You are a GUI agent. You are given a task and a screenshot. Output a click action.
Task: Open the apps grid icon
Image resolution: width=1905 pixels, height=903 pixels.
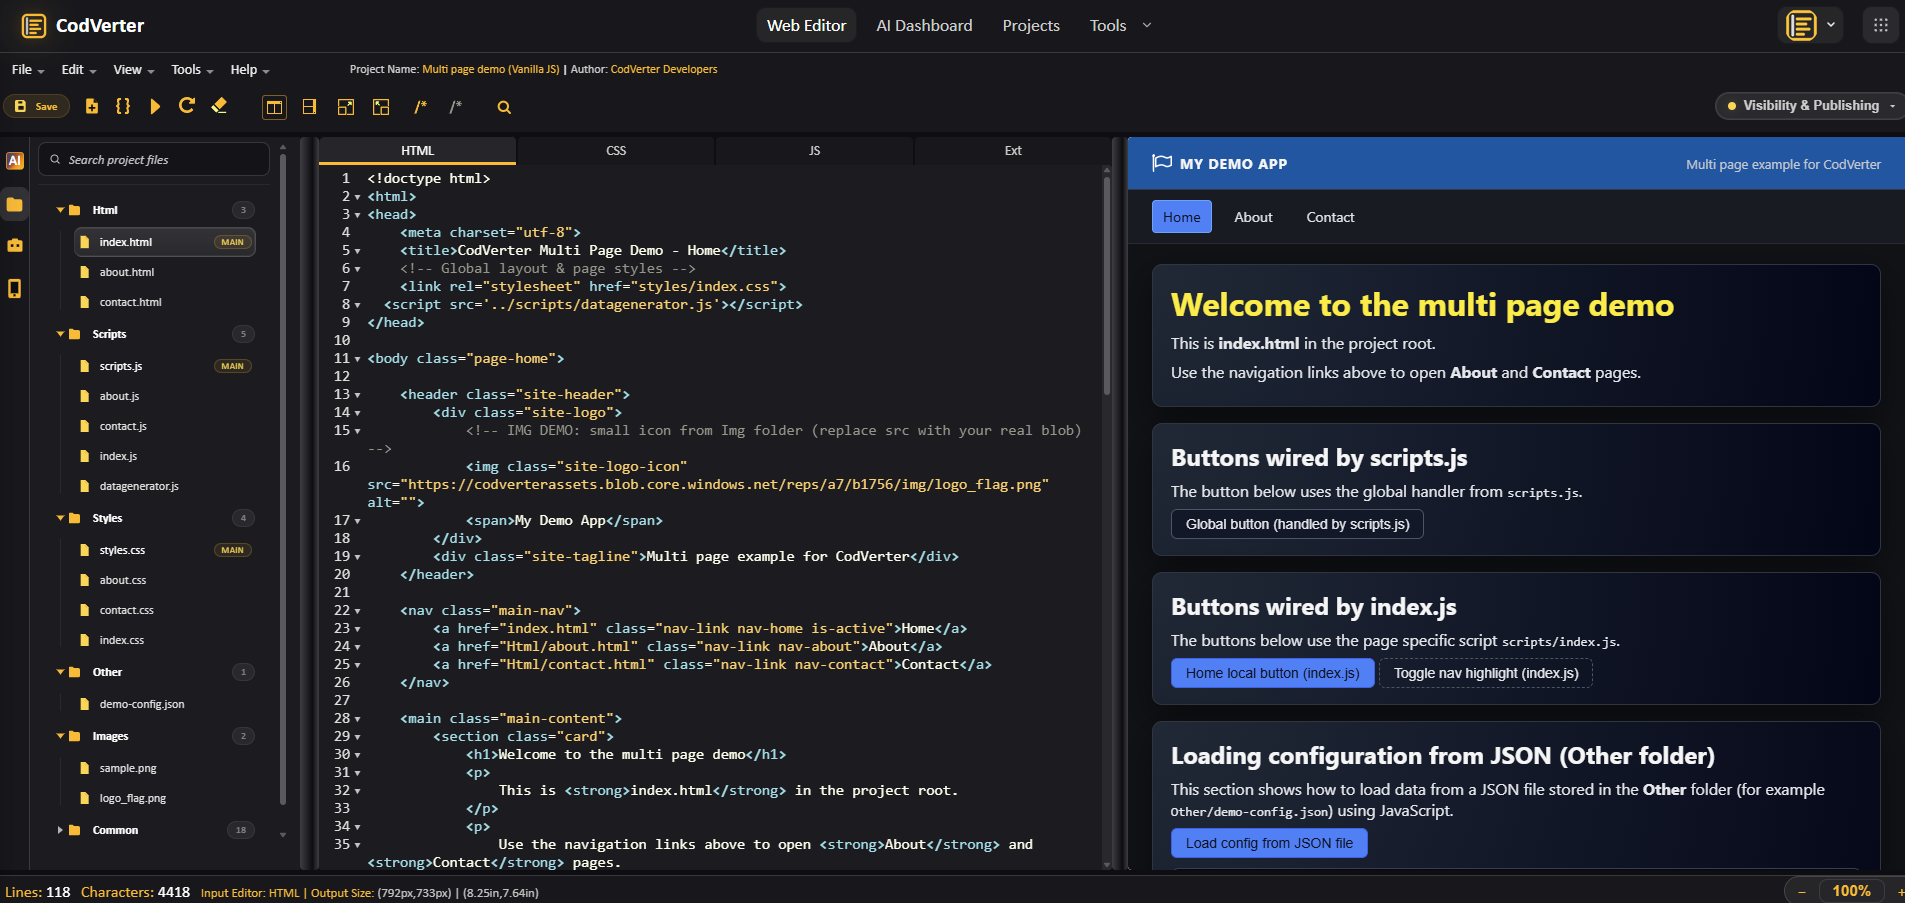[1881, 26]
